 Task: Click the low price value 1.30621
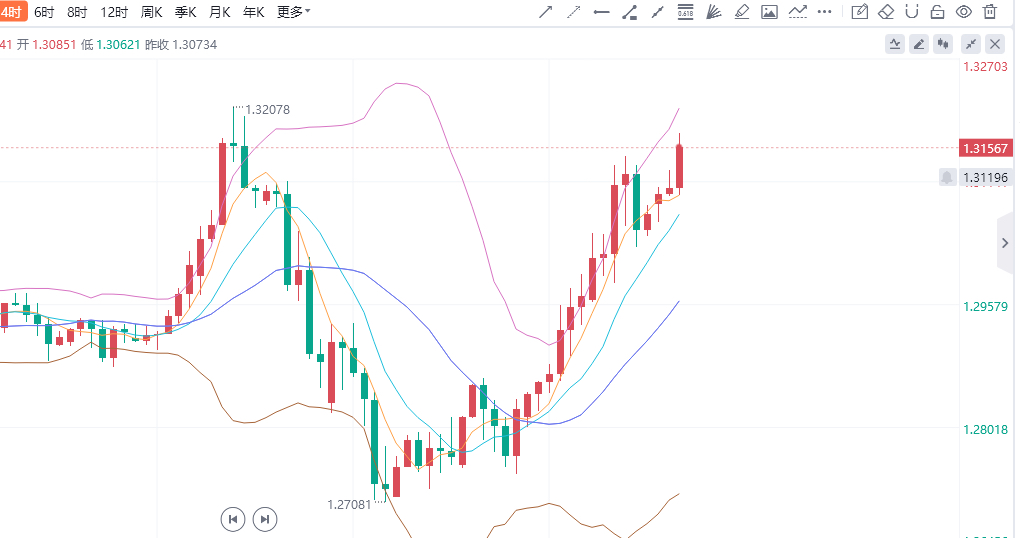pyautogui.click(x=118, y=44)
